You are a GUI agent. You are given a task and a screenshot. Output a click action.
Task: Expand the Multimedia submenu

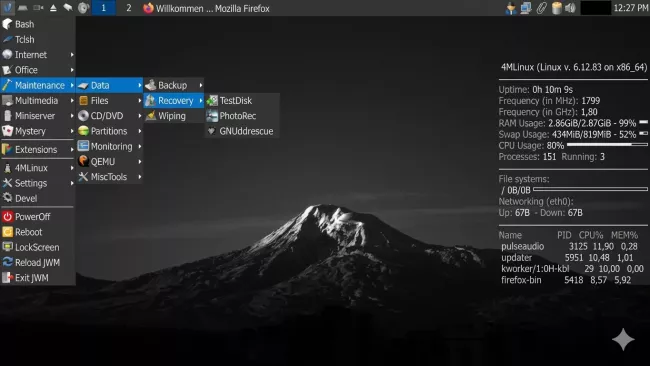tap(38, 101)
